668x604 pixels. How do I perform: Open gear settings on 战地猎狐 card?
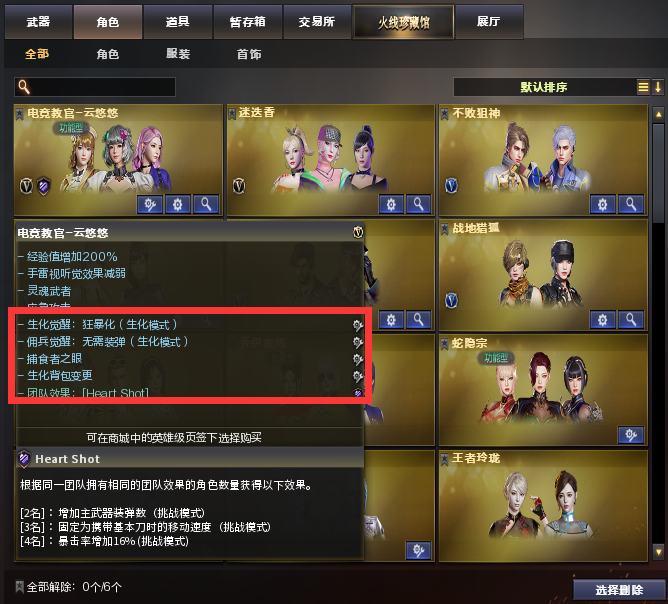602,319
